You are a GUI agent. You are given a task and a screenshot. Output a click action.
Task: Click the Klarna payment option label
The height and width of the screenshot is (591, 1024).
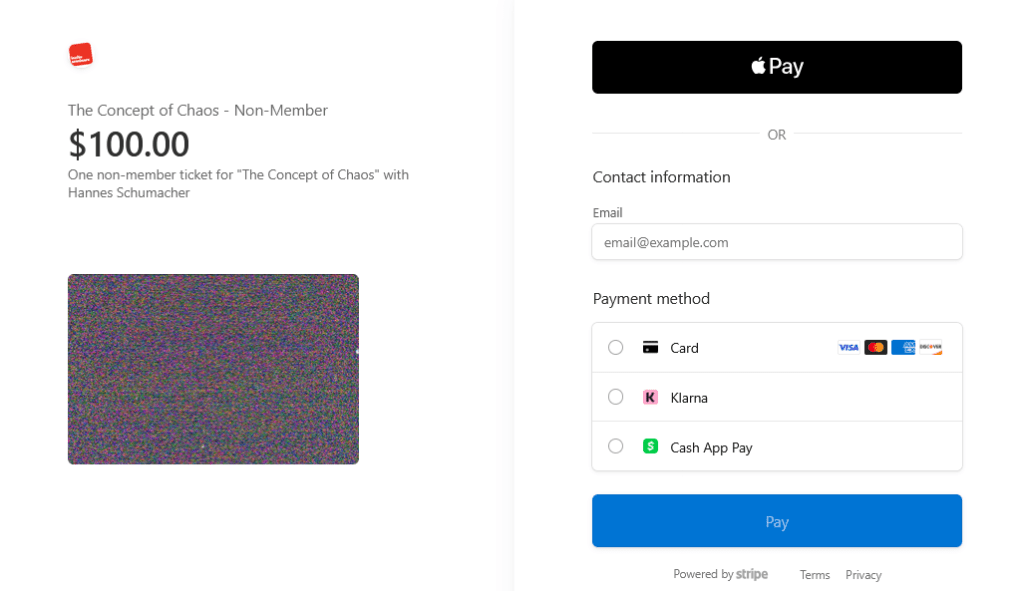click(689, 398)
